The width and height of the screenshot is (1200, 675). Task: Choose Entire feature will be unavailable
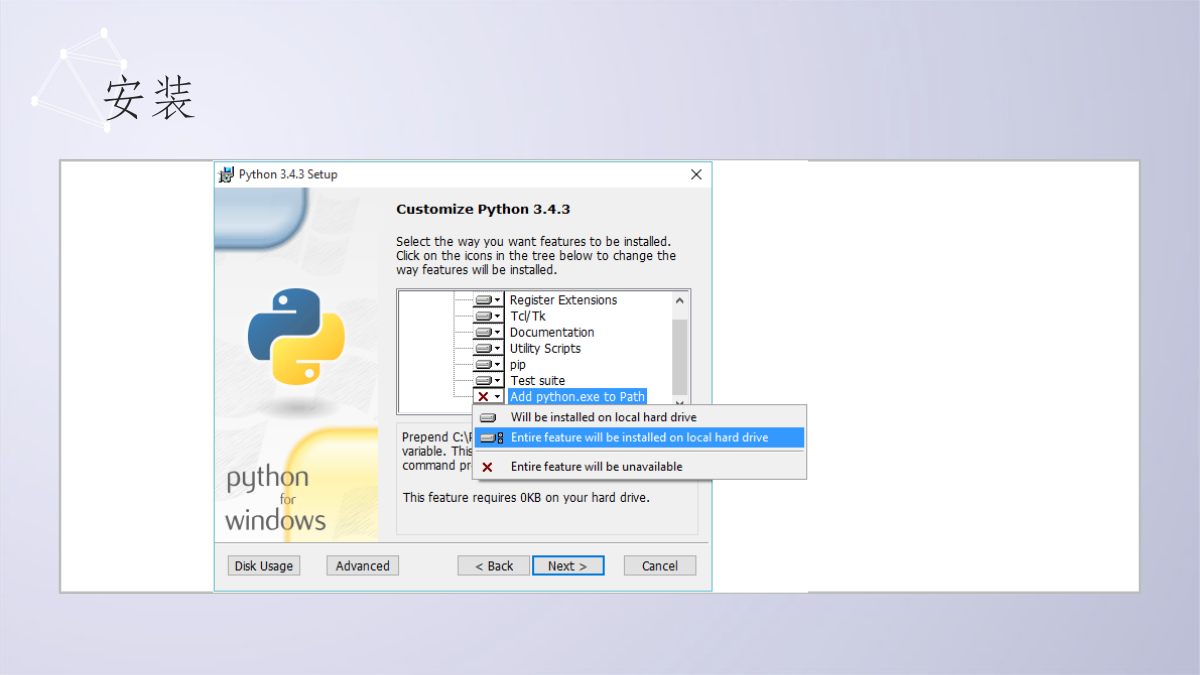tap(639, 467)
